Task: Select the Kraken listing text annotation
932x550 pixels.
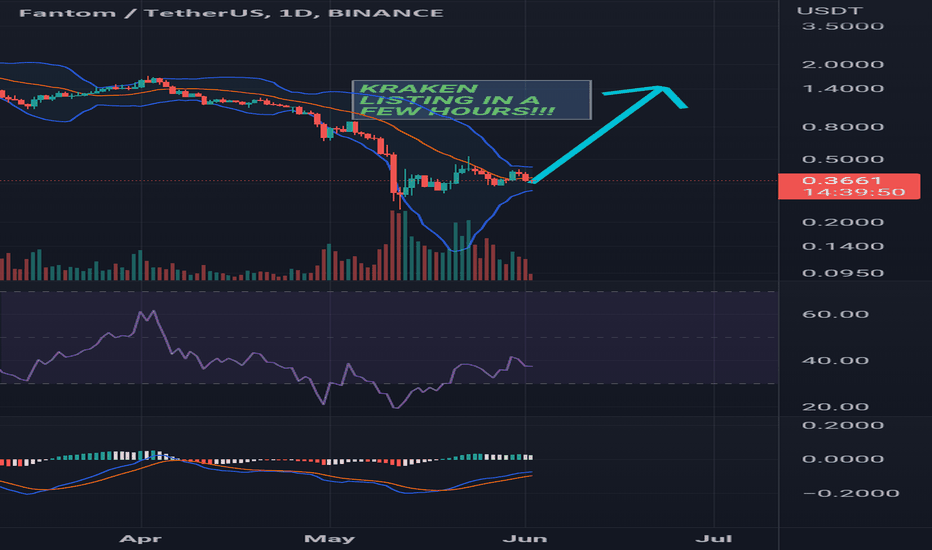Action: pyautogui.click(x=471, y=100)
